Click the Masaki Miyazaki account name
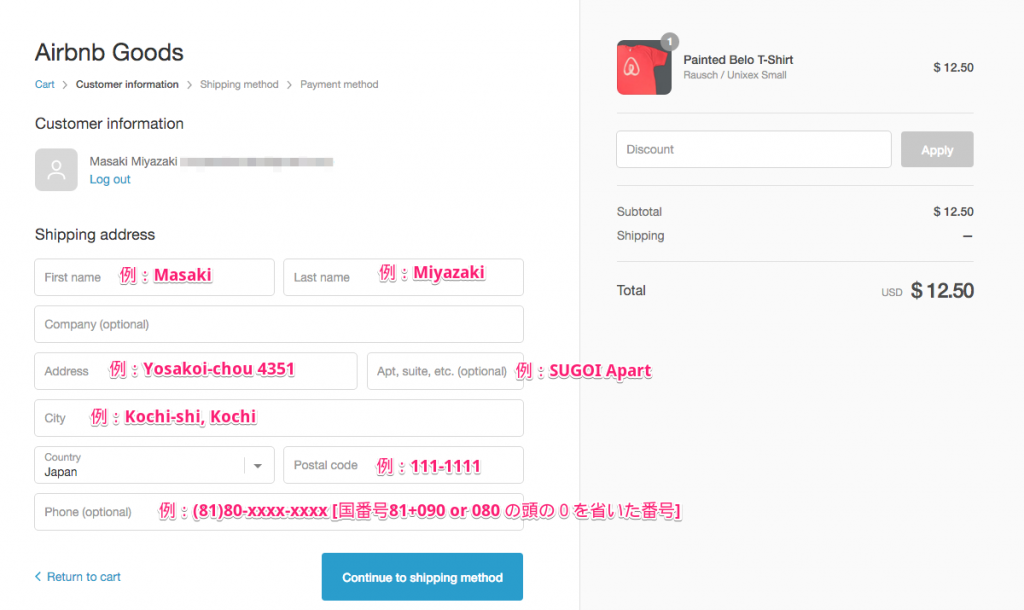The width and height of the screenshot is (1024, 610). coord(133,161)
